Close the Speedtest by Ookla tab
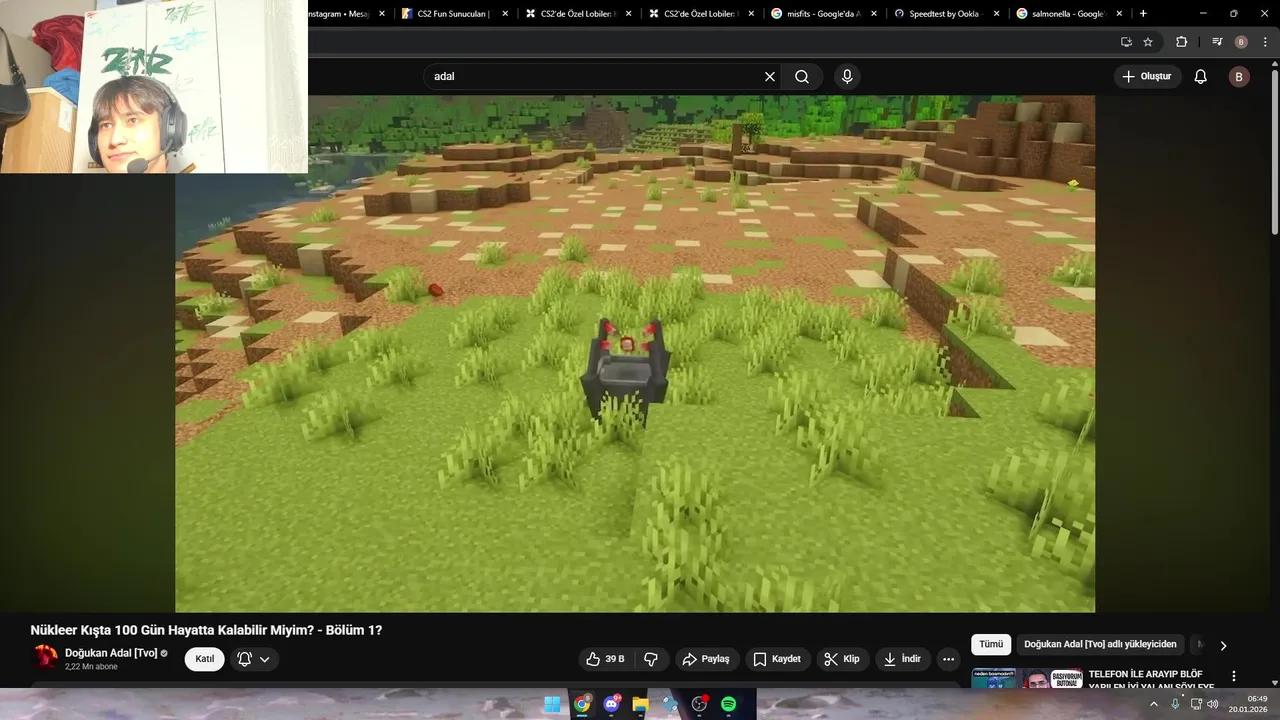This screenshot has width=1280, height=720. click(996, 14)
